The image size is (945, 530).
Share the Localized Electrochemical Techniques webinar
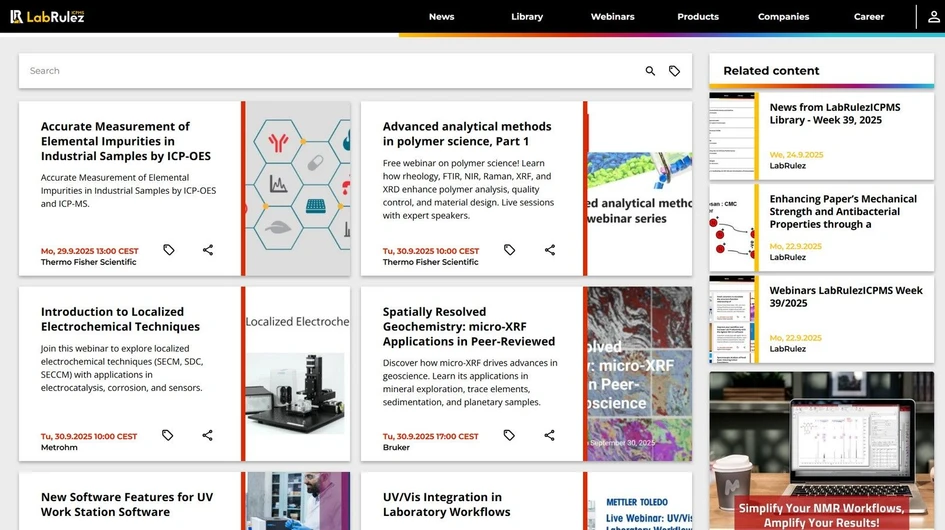[x=208, y=435]
